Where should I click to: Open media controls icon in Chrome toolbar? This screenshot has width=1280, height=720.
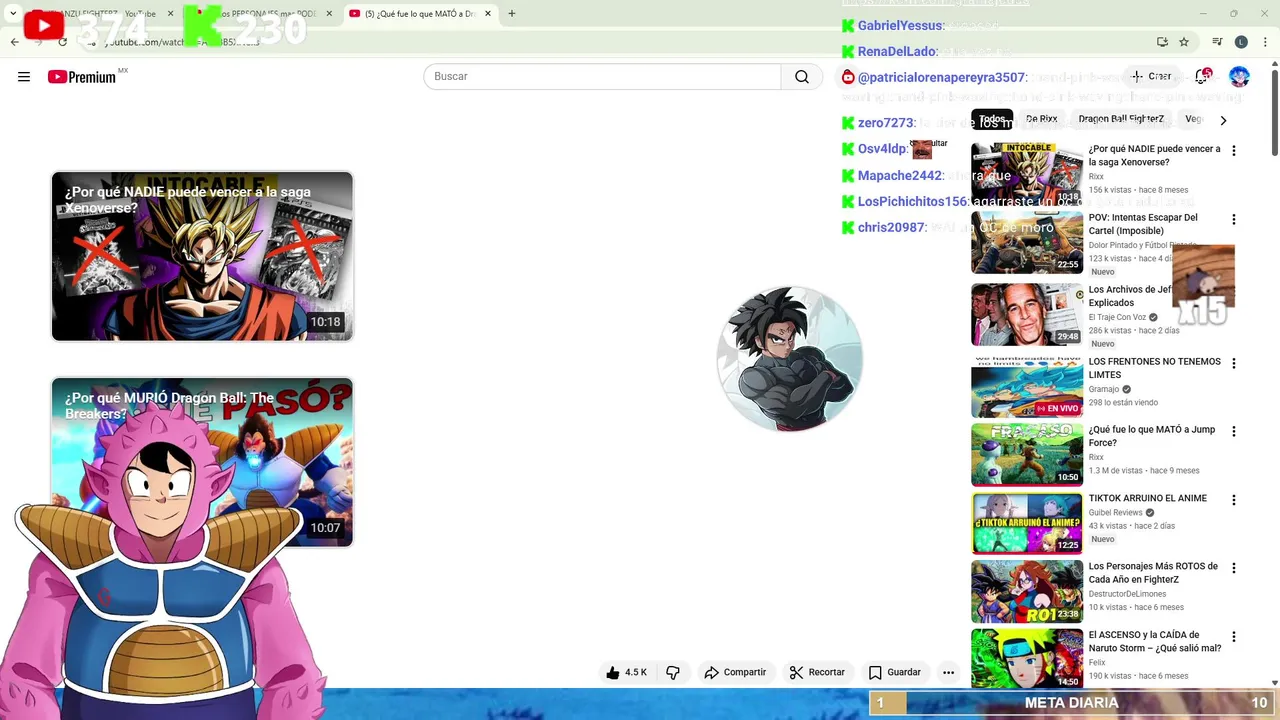click(1217, 42)
